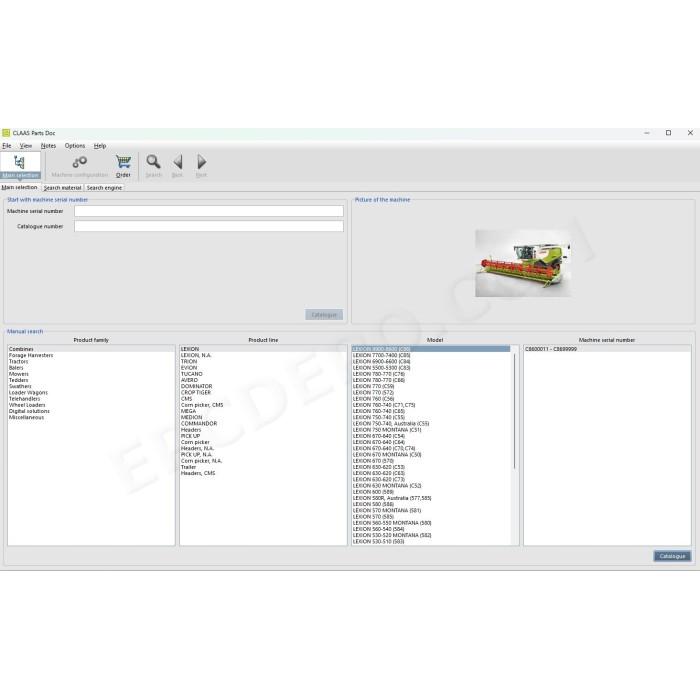
Task: Switch to the Search material tab
Action: [62, 188]
